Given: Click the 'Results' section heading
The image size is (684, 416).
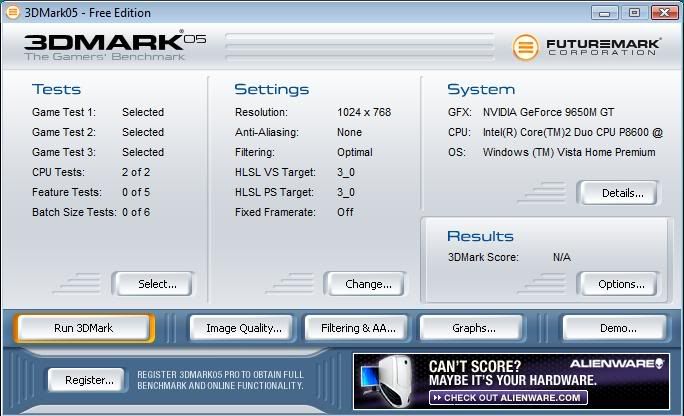Looking at the screenshot, I should [x=480, y=236].
